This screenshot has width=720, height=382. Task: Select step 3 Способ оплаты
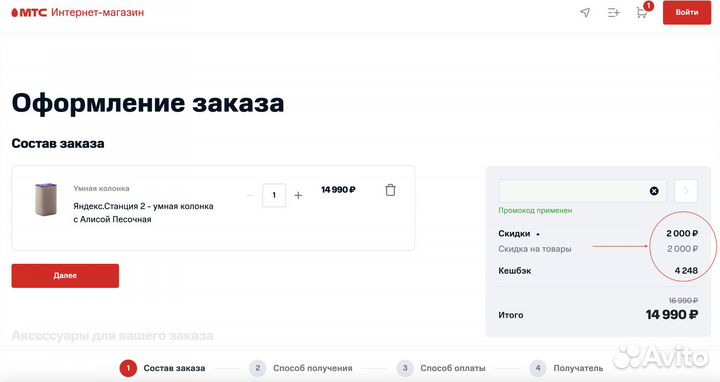click(441, 368)
